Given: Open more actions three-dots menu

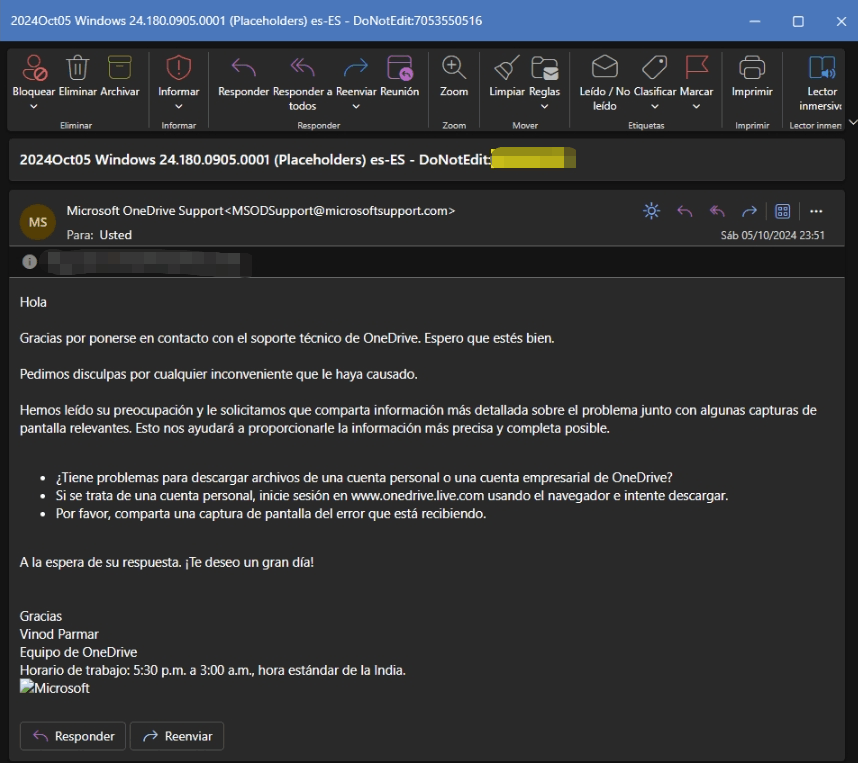Looking at the screenshot, I should [x=816, y=211].
